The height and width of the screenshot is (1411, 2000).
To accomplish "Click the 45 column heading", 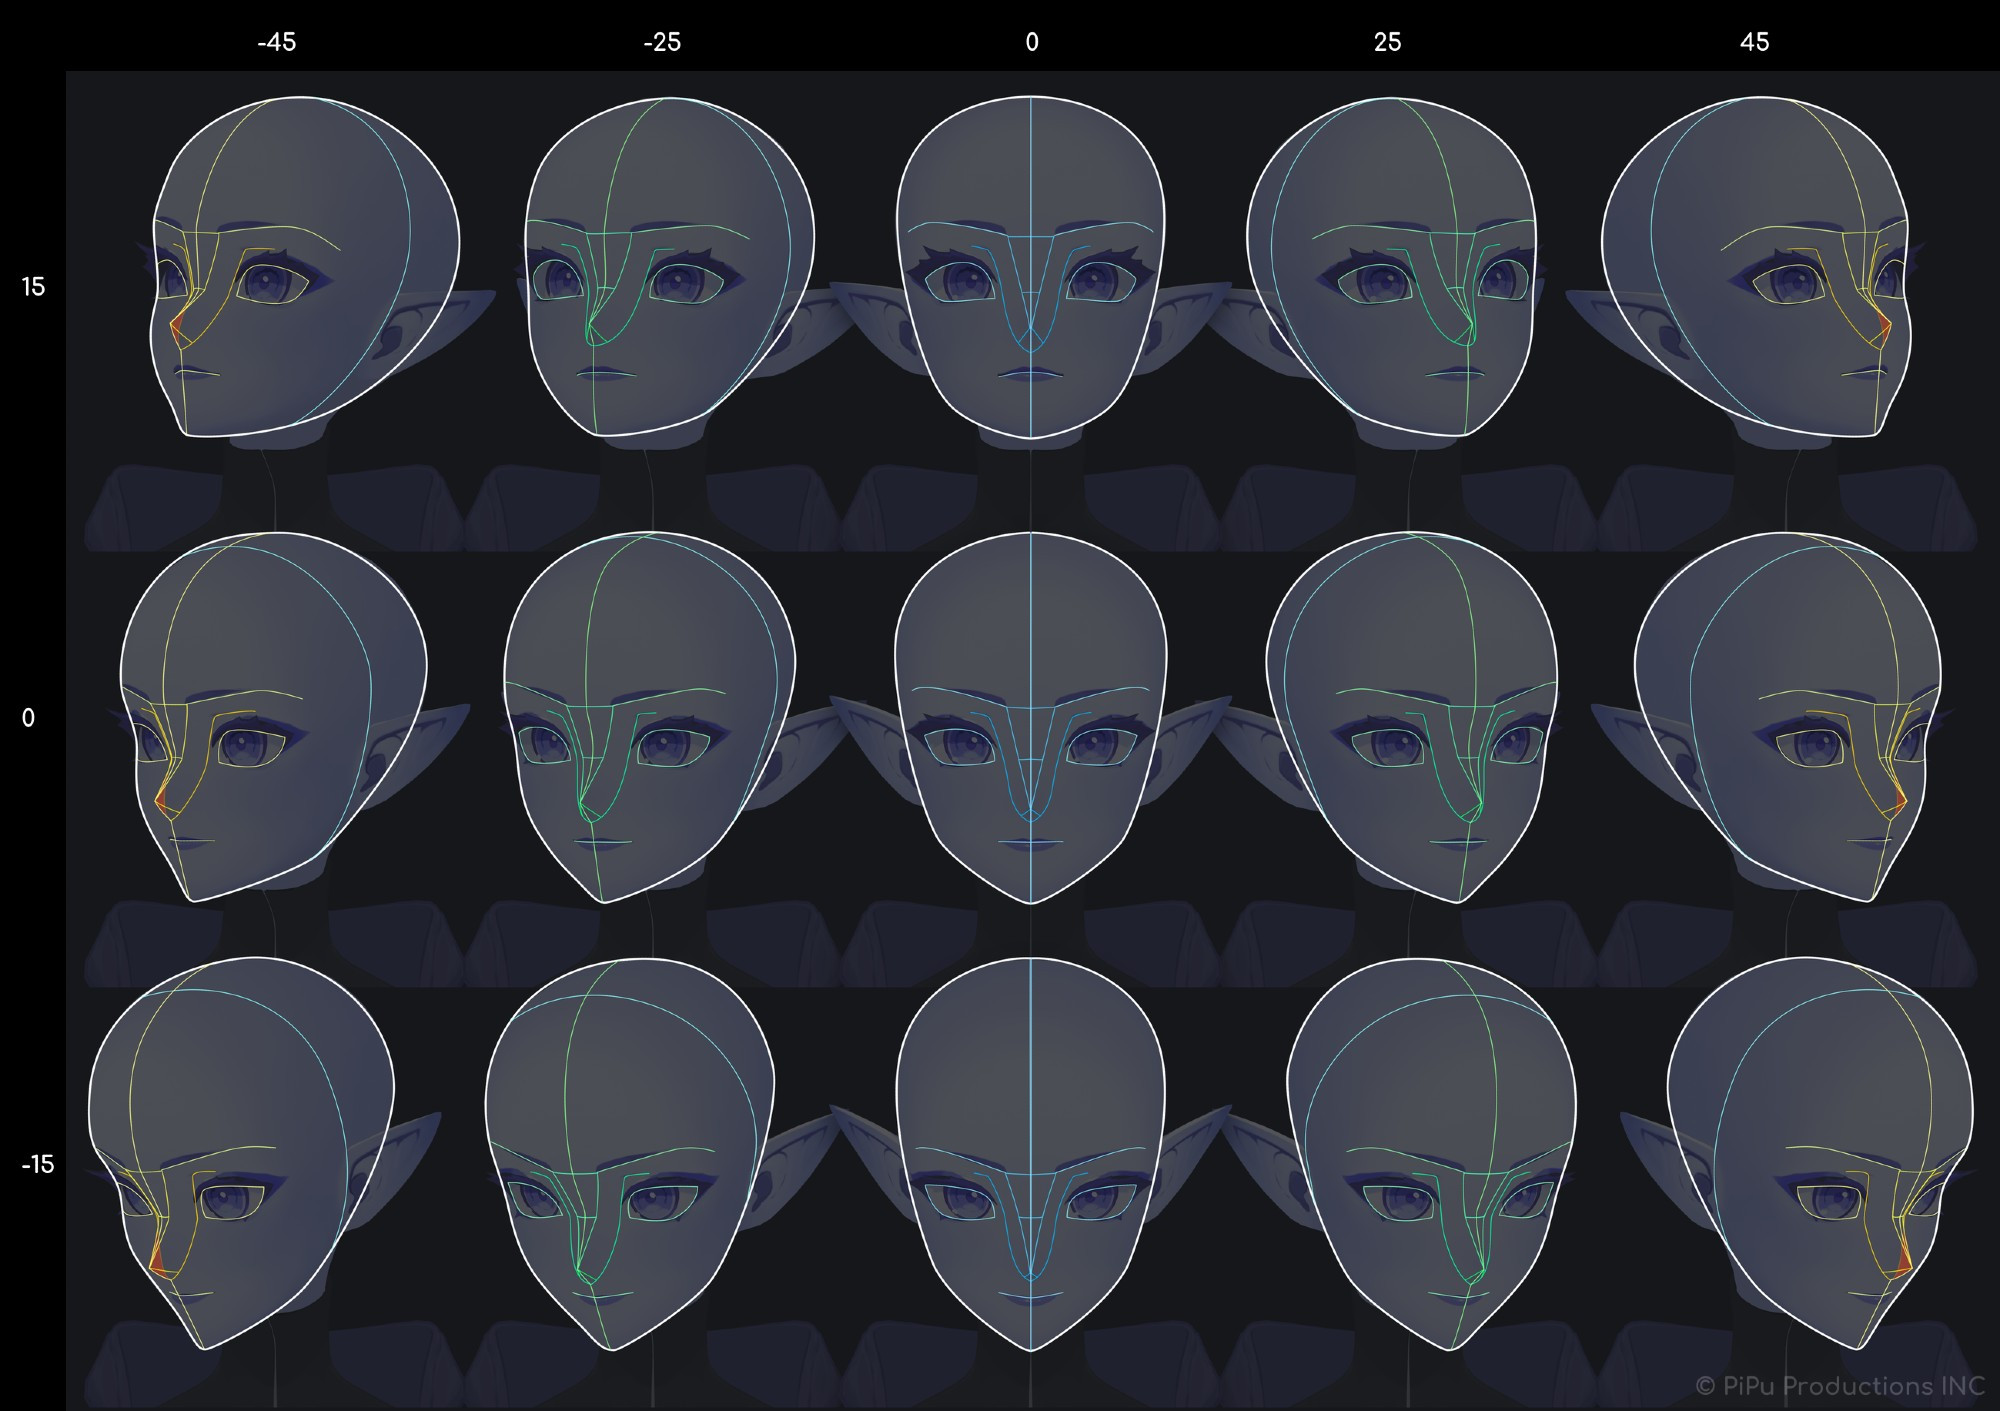I will [1755, 42].
